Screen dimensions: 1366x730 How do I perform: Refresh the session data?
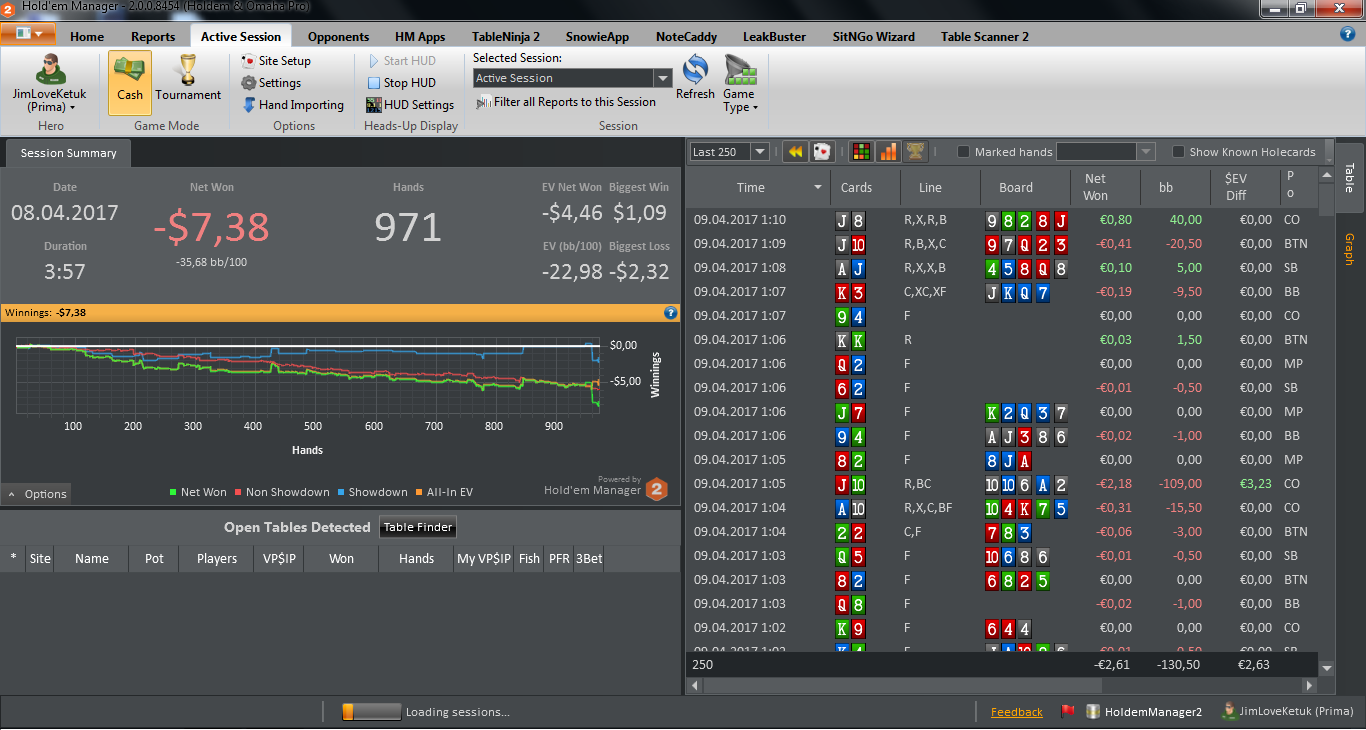695,78
